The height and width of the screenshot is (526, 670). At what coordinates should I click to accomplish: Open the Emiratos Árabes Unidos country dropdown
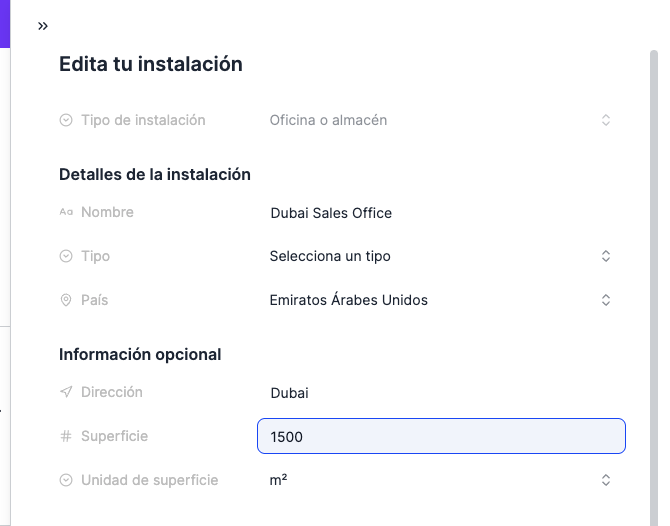click(x=441, y=300)
